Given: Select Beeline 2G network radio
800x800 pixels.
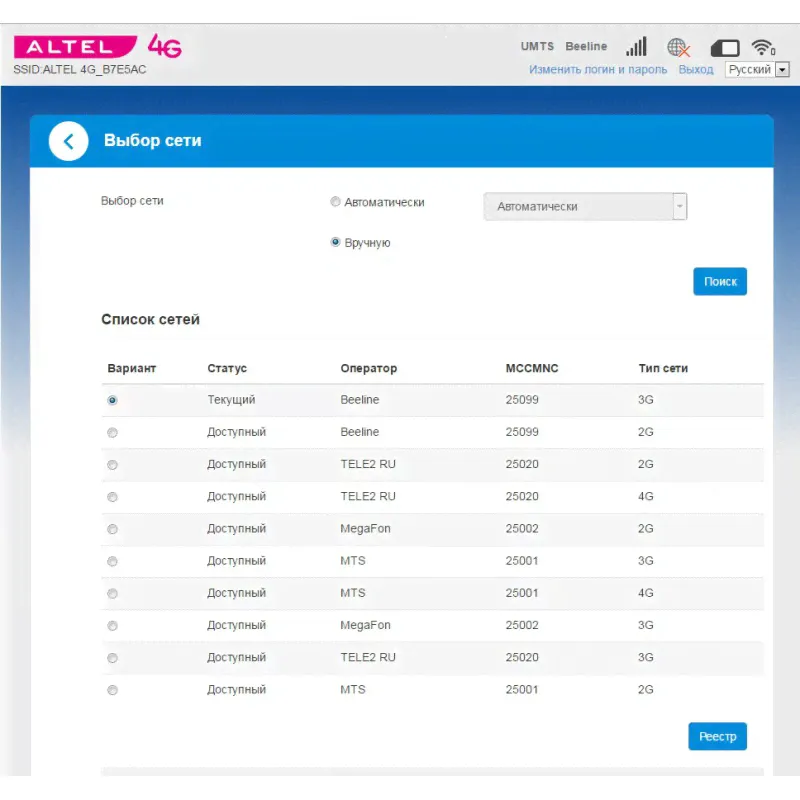Looking at the screenshot, I should 112,433.
